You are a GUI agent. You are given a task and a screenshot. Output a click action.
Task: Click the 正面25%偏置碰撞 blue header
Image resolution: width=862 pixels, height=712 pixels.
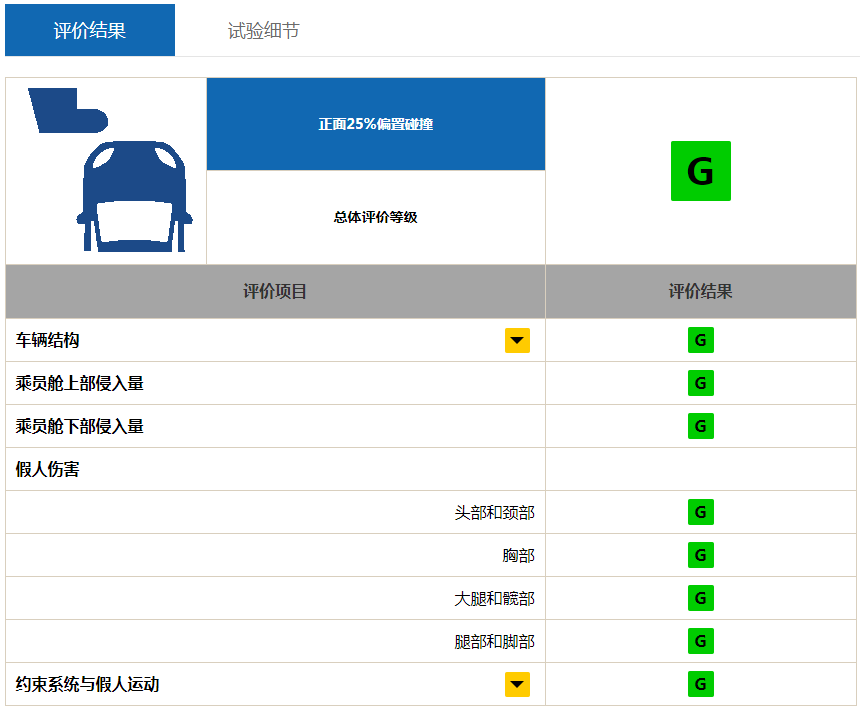point(376,125)
